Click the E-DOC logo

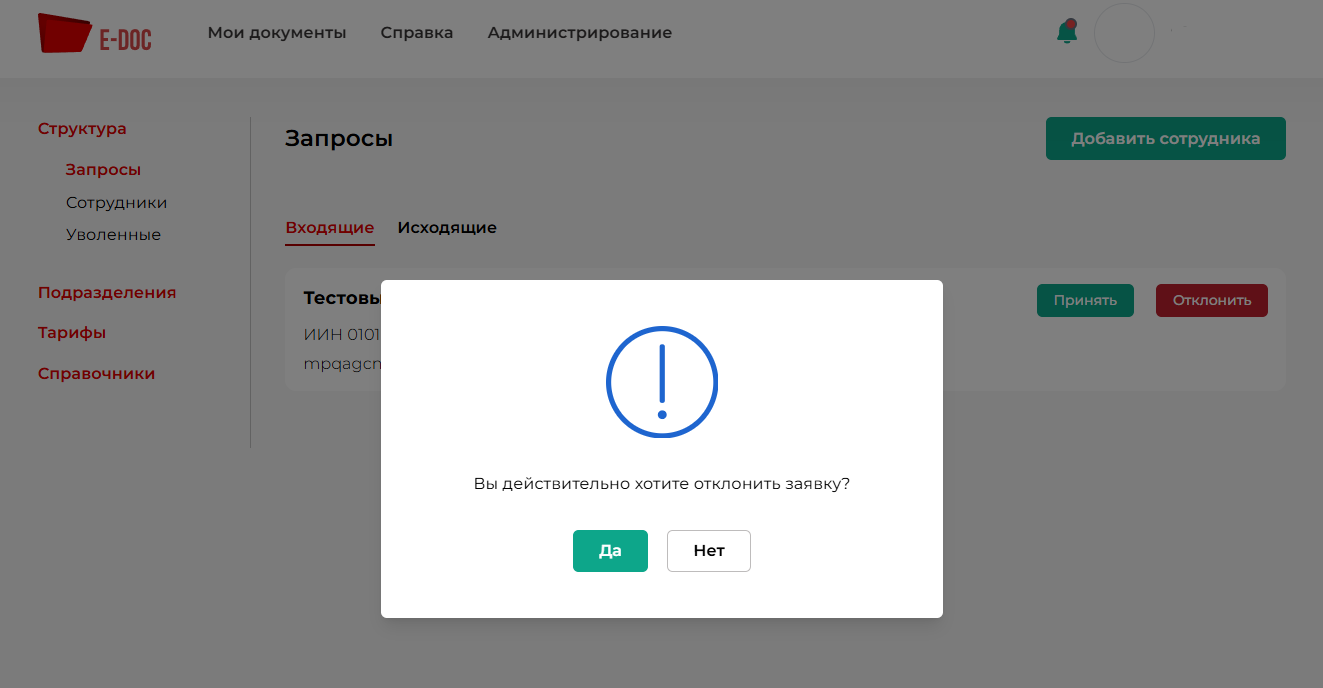(x=95, y=34)
